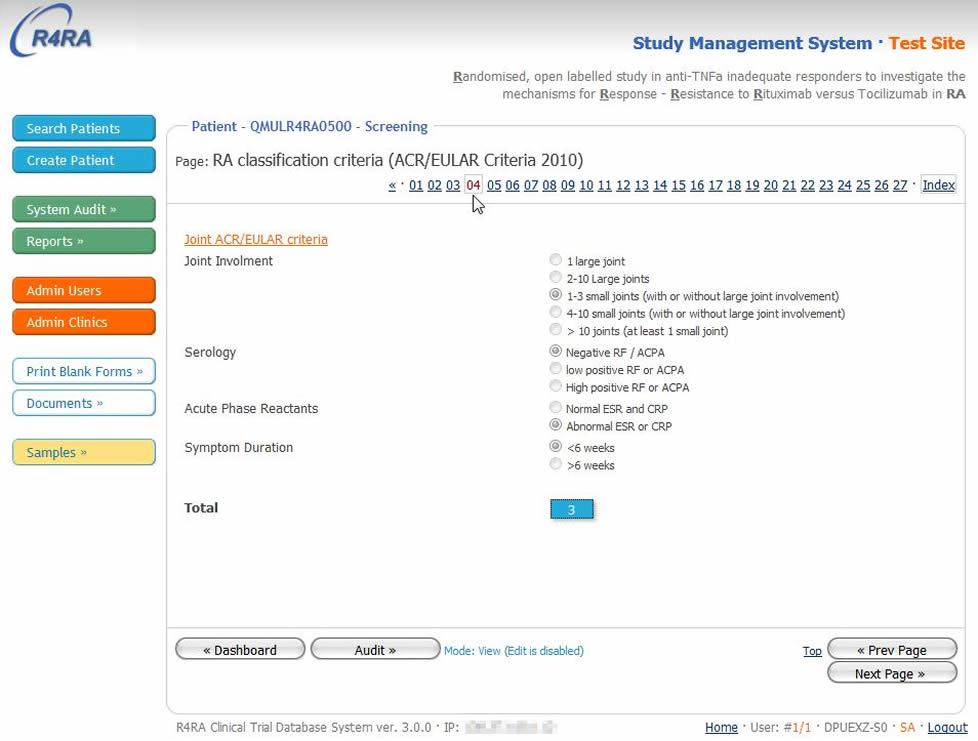Screen dimensions: 978x741
Task: Click the Search Patients button
Action: (x=84, y=128)
